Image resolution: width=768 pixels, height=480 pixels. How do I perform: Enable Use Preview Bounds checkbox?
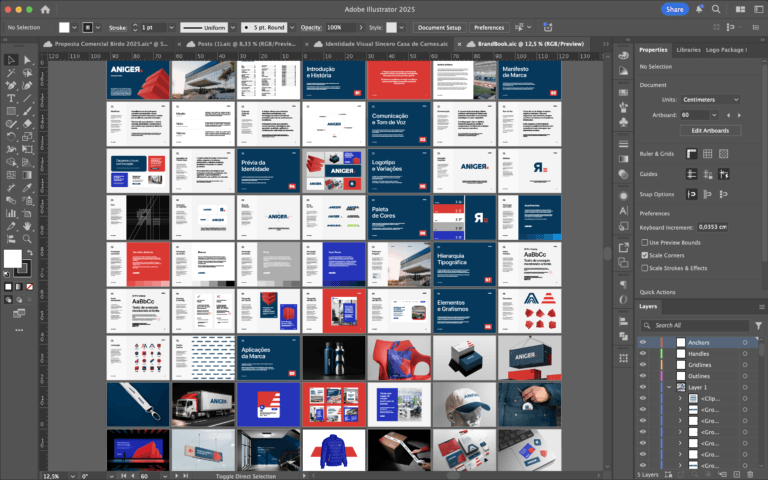pos(645,243)
